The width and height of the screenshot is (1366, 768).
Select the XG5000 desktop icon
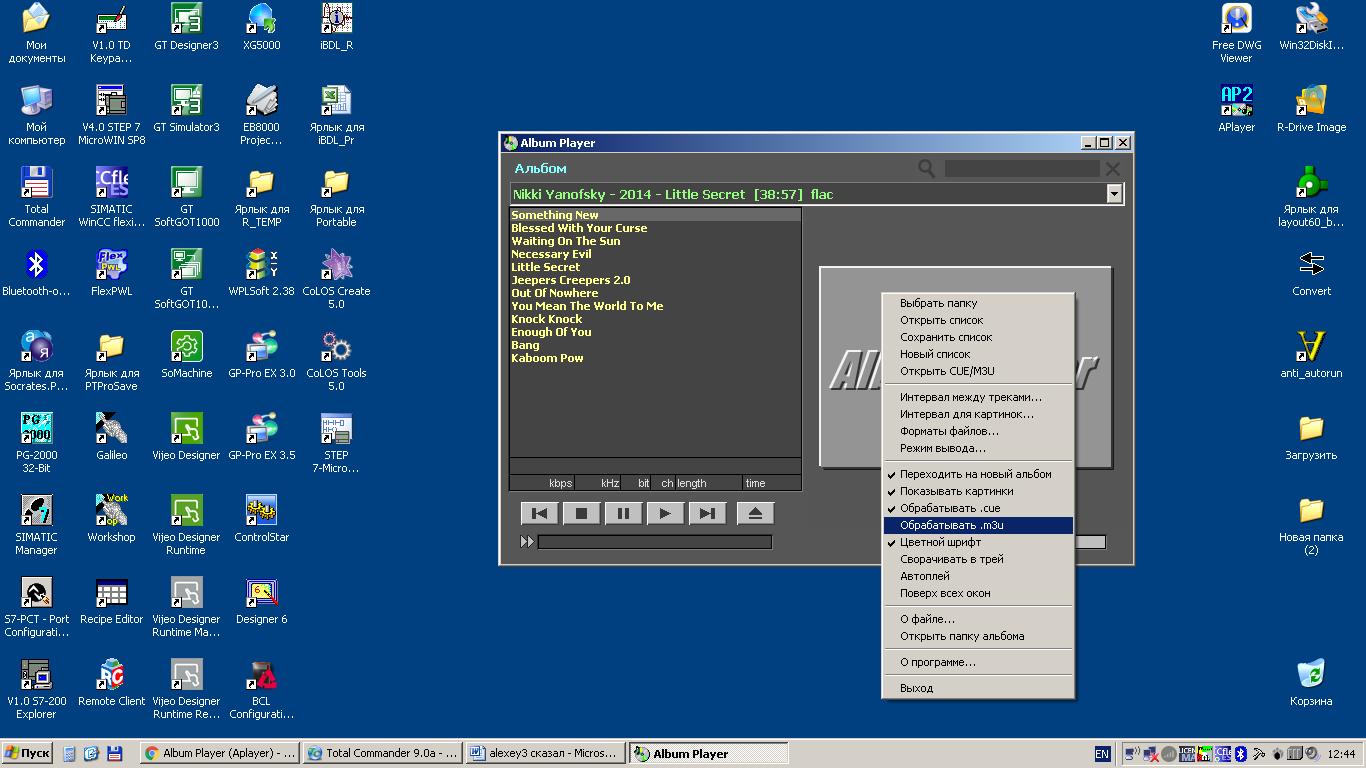261,27
